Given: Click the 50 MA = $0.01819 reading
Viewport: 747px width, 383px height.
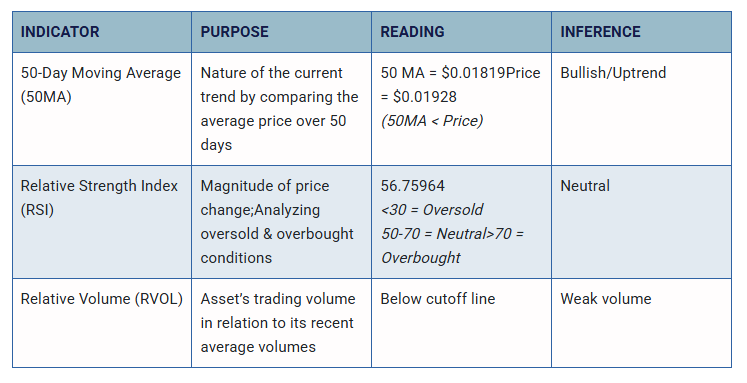Looking at the screenshot, I should pyautogui.click(x=443, y=73).
